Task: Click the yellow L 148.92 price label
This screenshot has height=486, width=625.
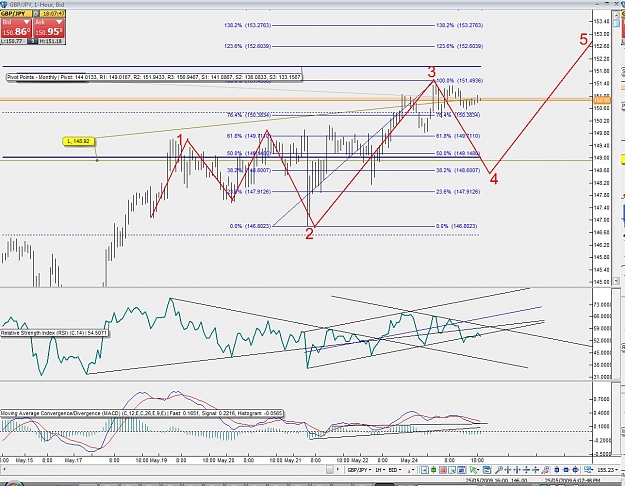Action: point(79,141)
